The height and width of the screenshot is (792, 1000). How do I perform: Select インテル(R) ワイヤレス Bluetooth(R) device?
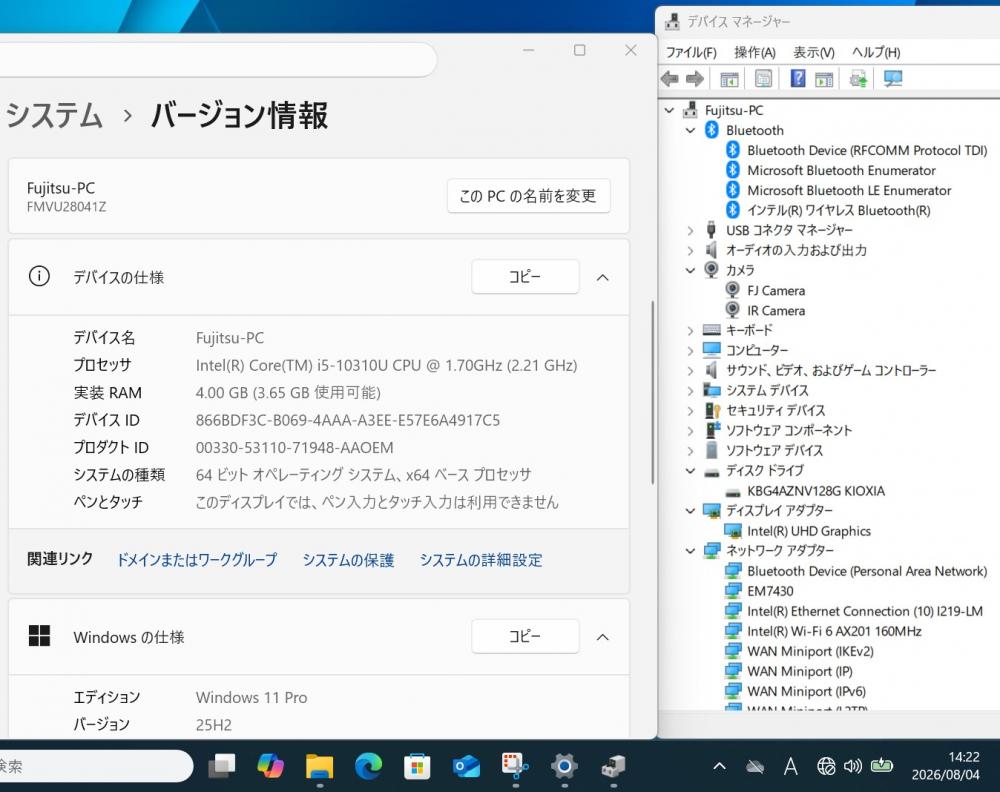pyautogui.click(x=839, y=210)
